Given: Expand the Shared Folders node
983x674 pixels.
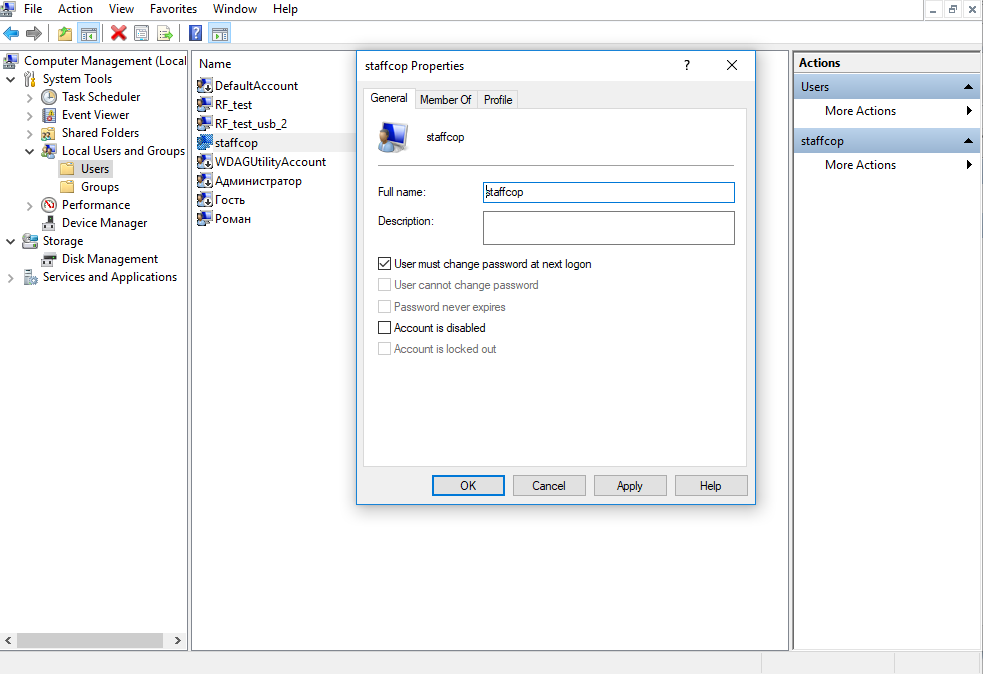Looking at the screenshot, I should tap(29, 134).
